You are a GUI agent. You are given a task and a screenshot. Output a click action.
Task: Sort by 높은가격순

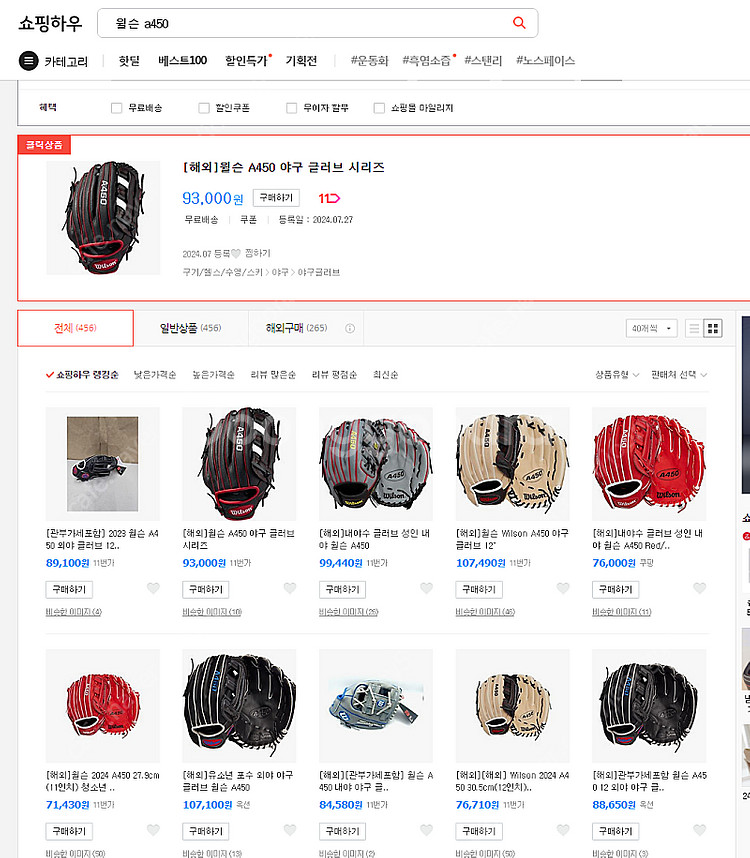[213, 375]
